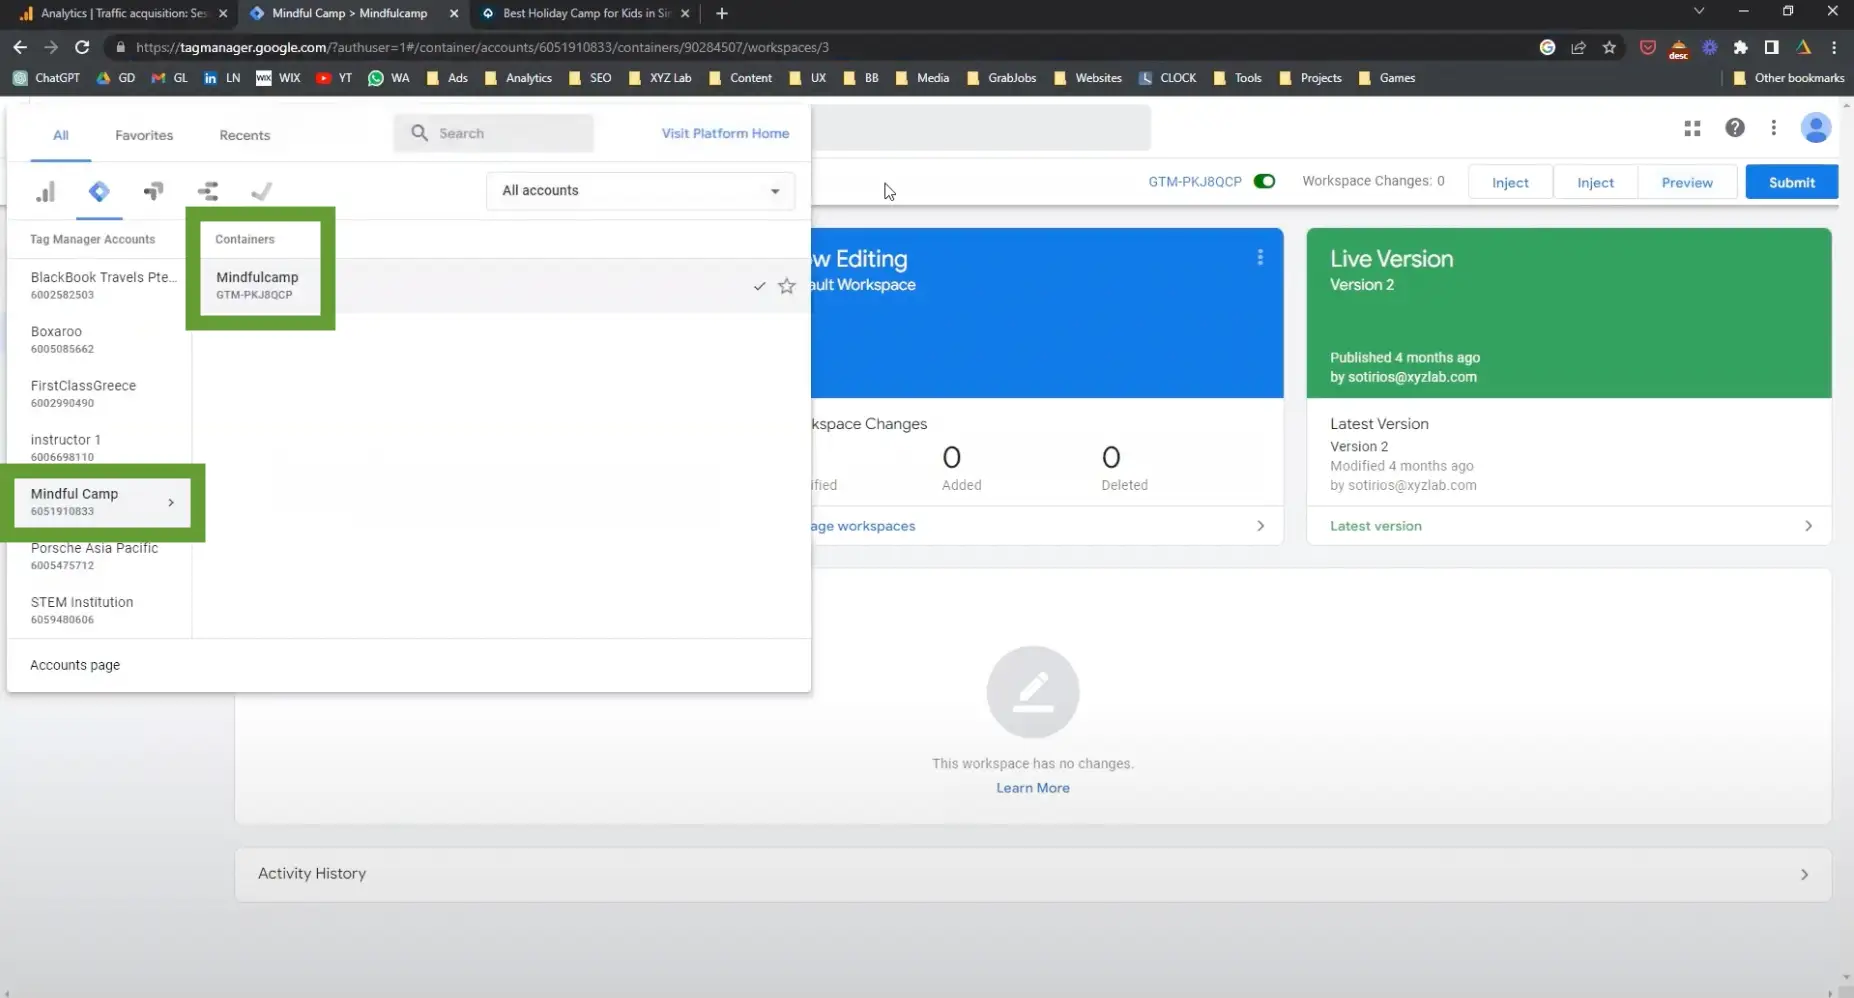Screen dimensions: 1854x998
Task: Open the browser extensions puzzle icon
Action: point(1741,47)
